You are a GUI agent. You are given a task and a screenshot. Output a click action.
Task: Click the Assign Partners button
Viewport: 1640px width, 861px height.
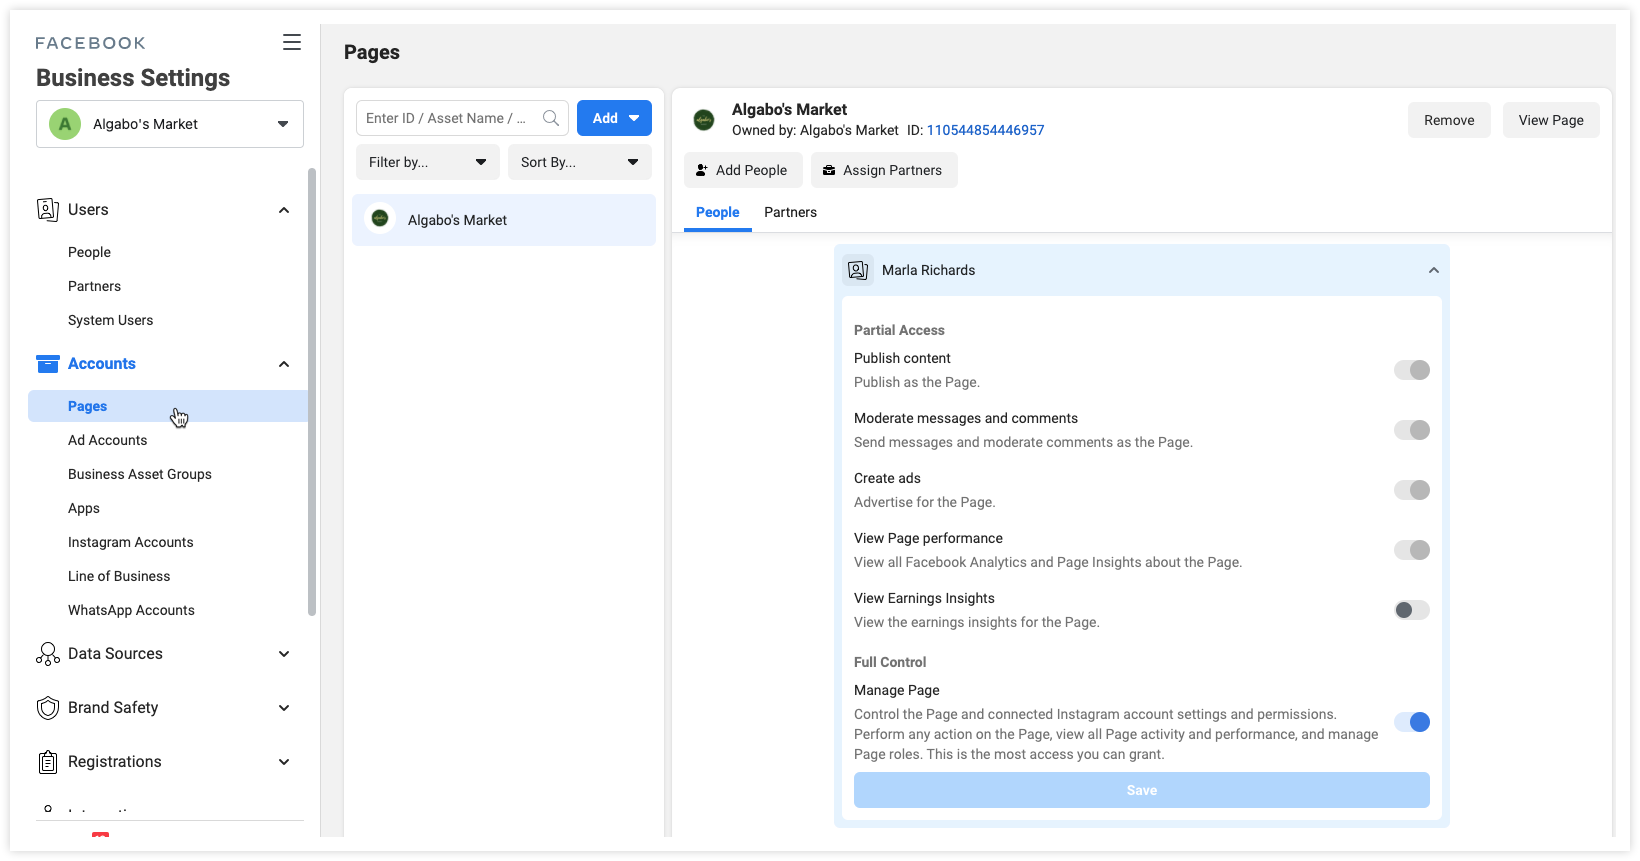pos(884,170)
